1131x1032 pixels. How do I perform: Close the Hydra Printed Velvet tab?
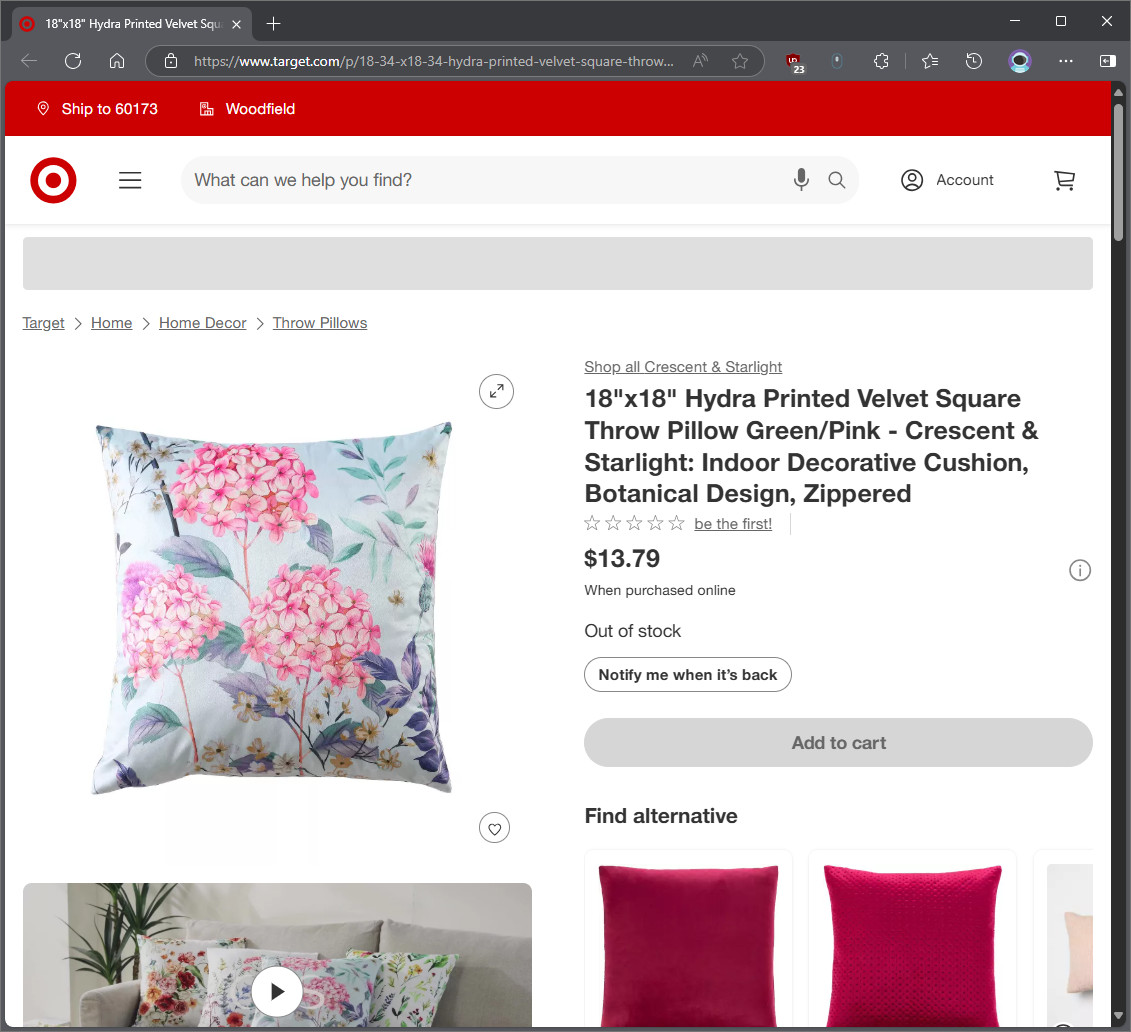237,24
